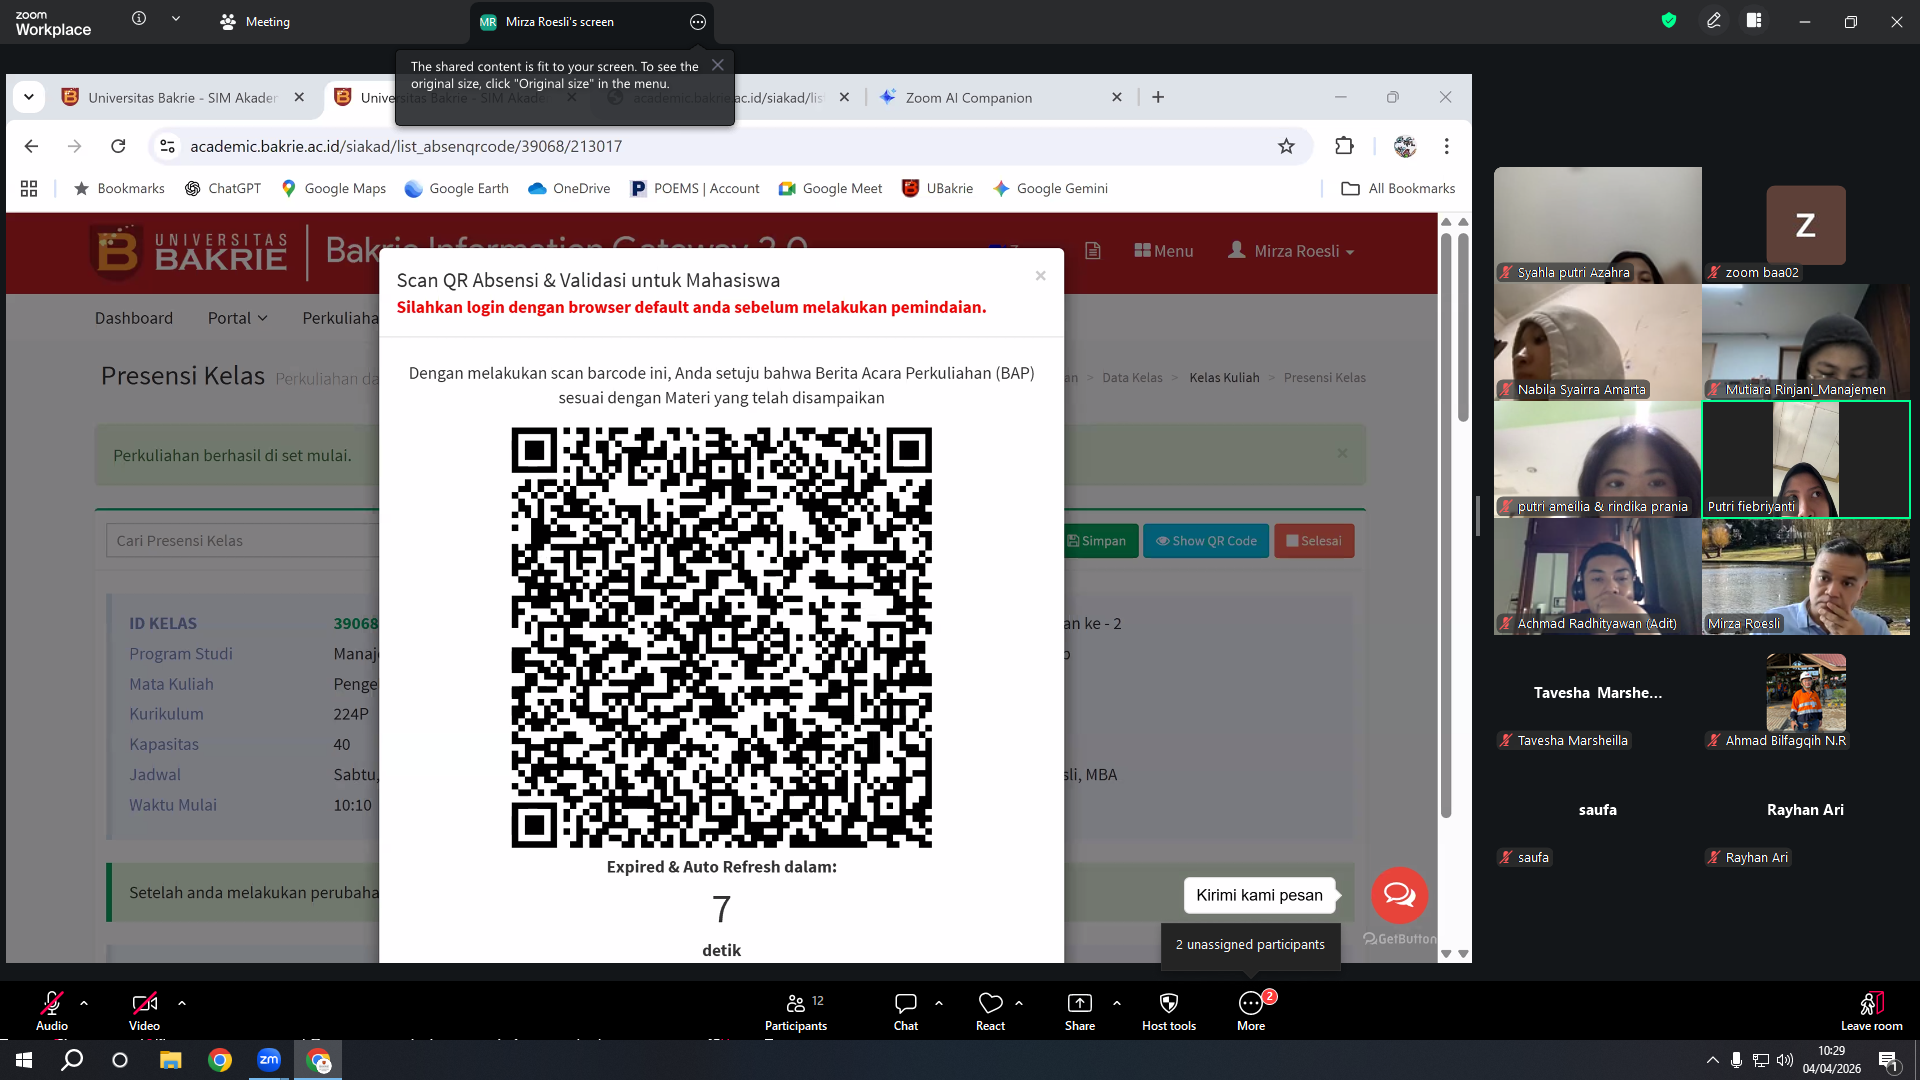Expand Share options caret
The image size is (1920, 1080).
pos(1117,1002)
